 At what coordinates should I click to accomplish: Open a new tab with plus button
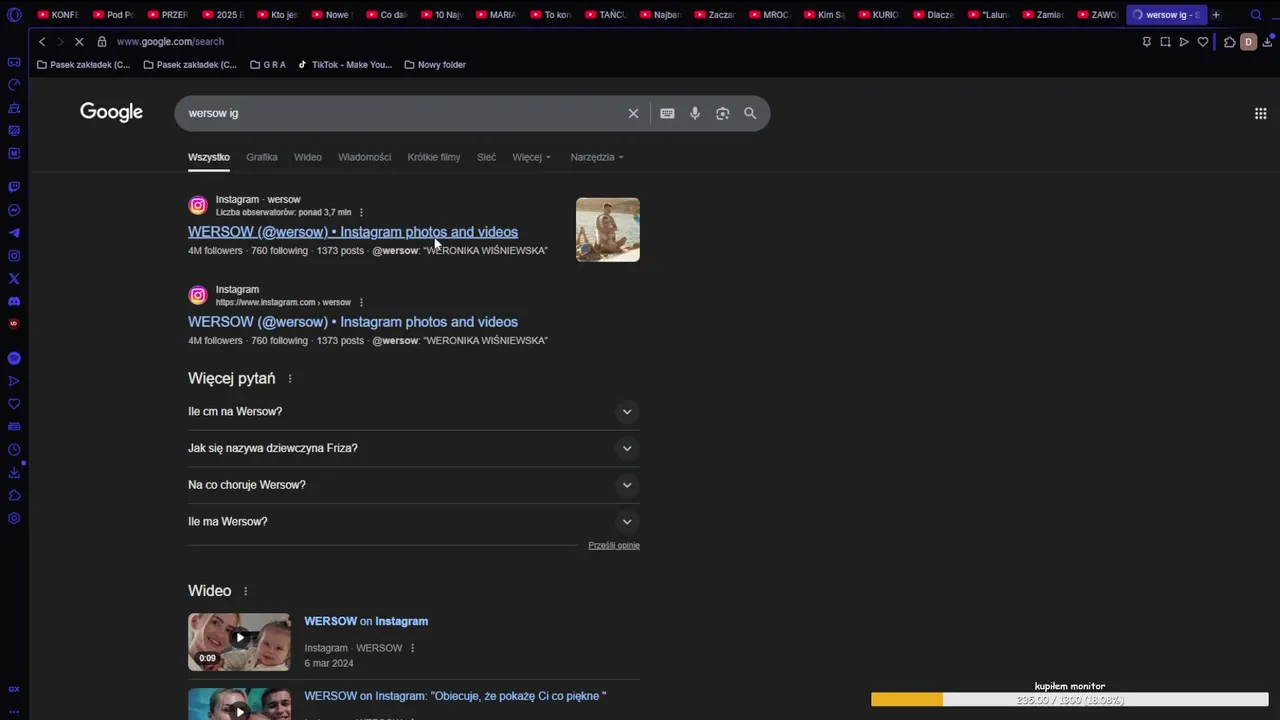coord(1216,15)
